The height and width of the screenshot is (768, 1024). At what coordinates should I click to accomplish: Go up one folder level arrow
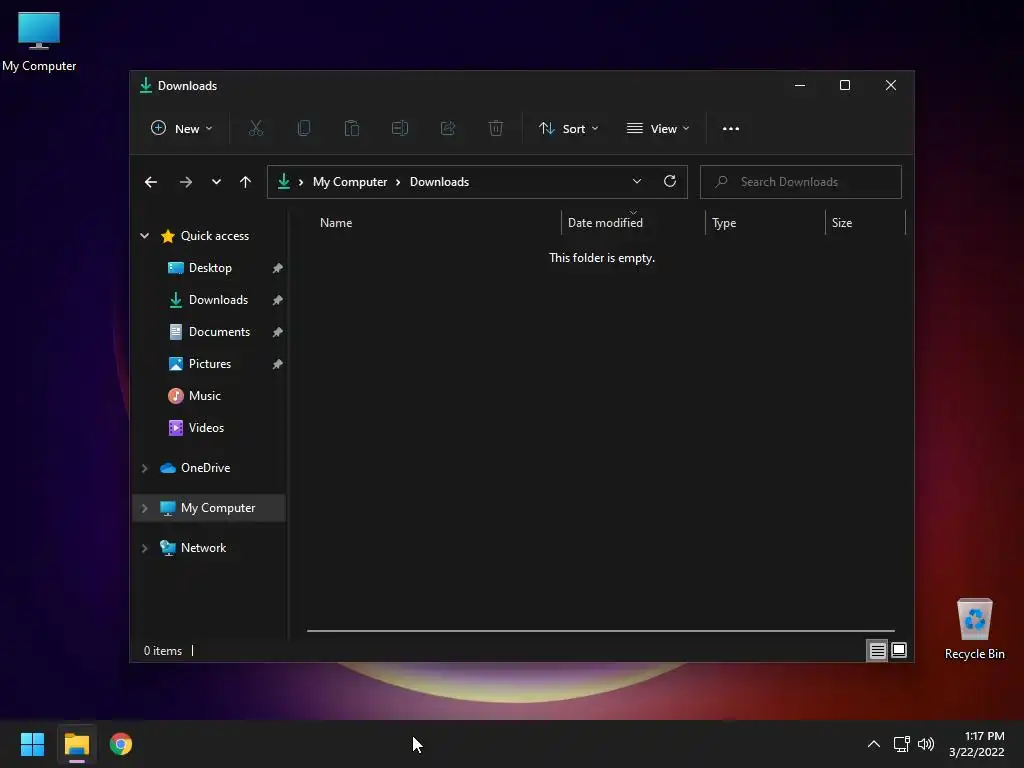(x=246, y=182)
